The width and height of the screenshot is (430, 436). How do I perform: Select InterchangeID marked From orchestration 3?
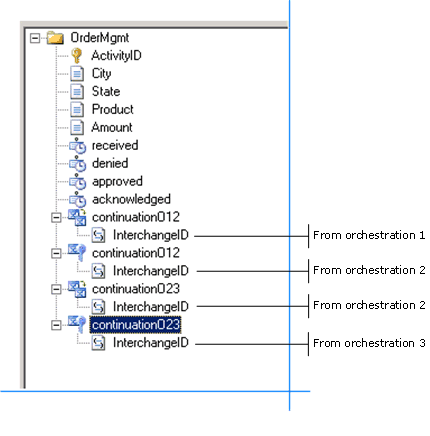click(x=151, y=343)
